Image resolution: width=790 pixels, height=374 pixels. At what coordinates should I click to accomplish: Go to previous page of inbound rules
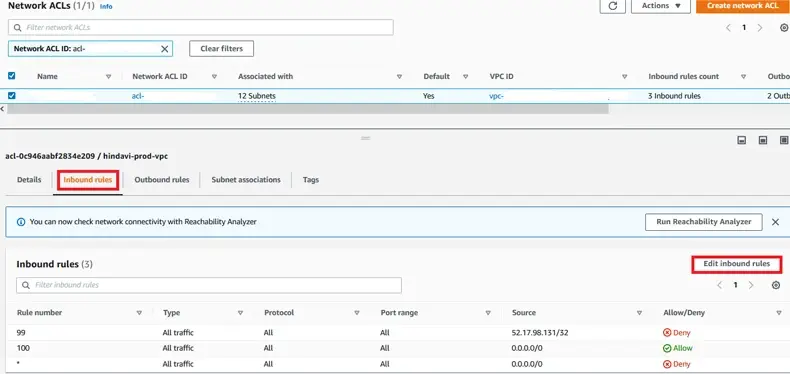[719, 285]
